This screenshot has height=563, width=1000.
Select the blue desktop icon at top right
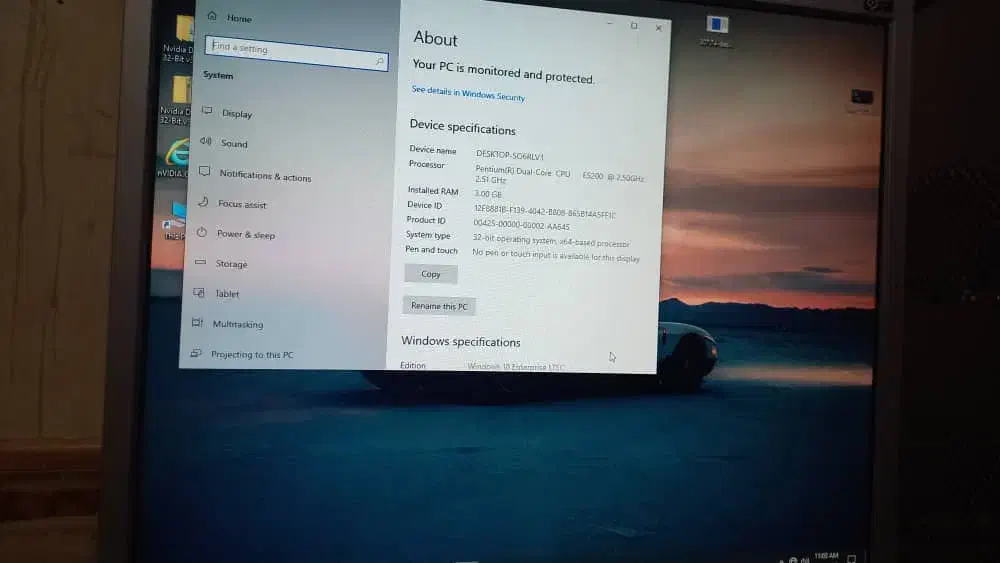717,26
